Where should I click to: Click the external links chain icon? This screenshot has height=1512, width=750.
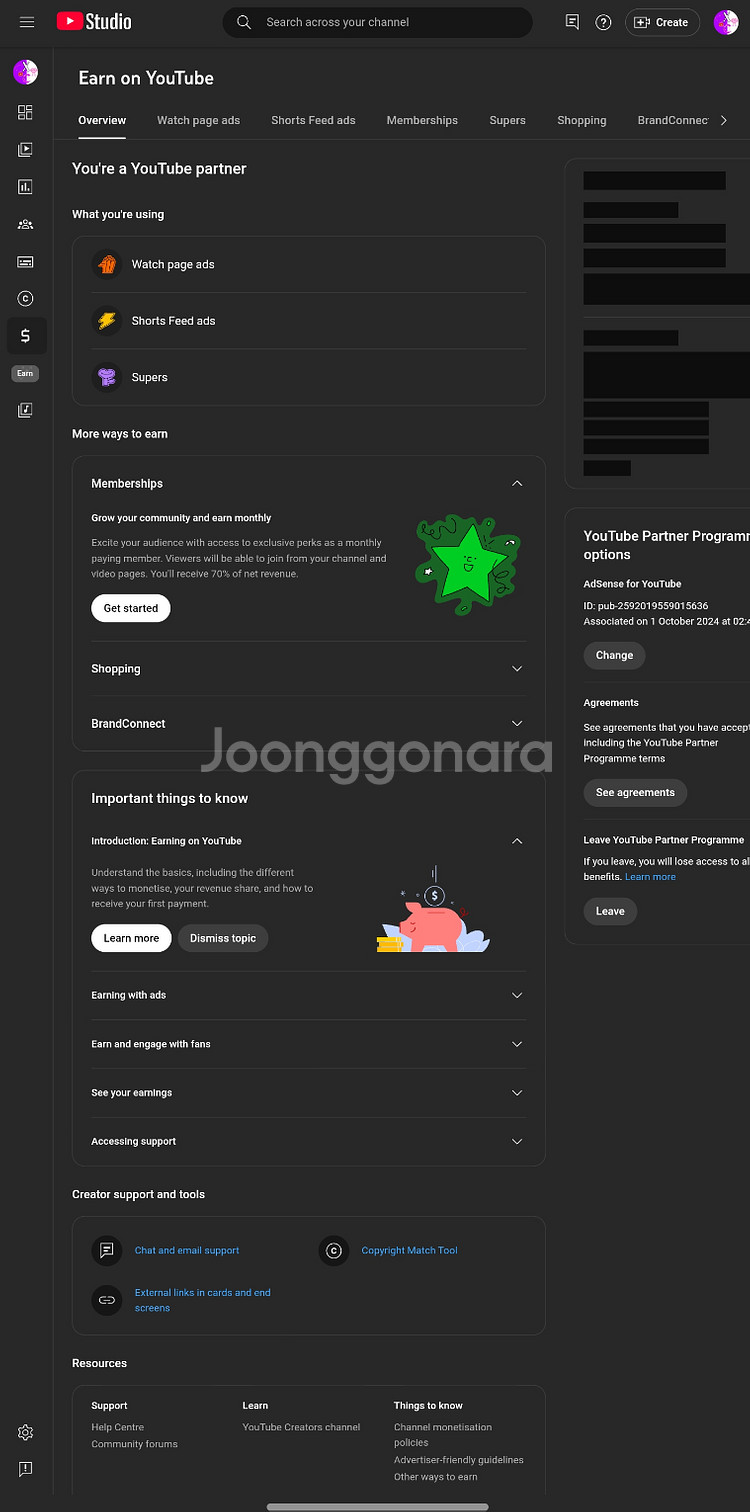106,1300
